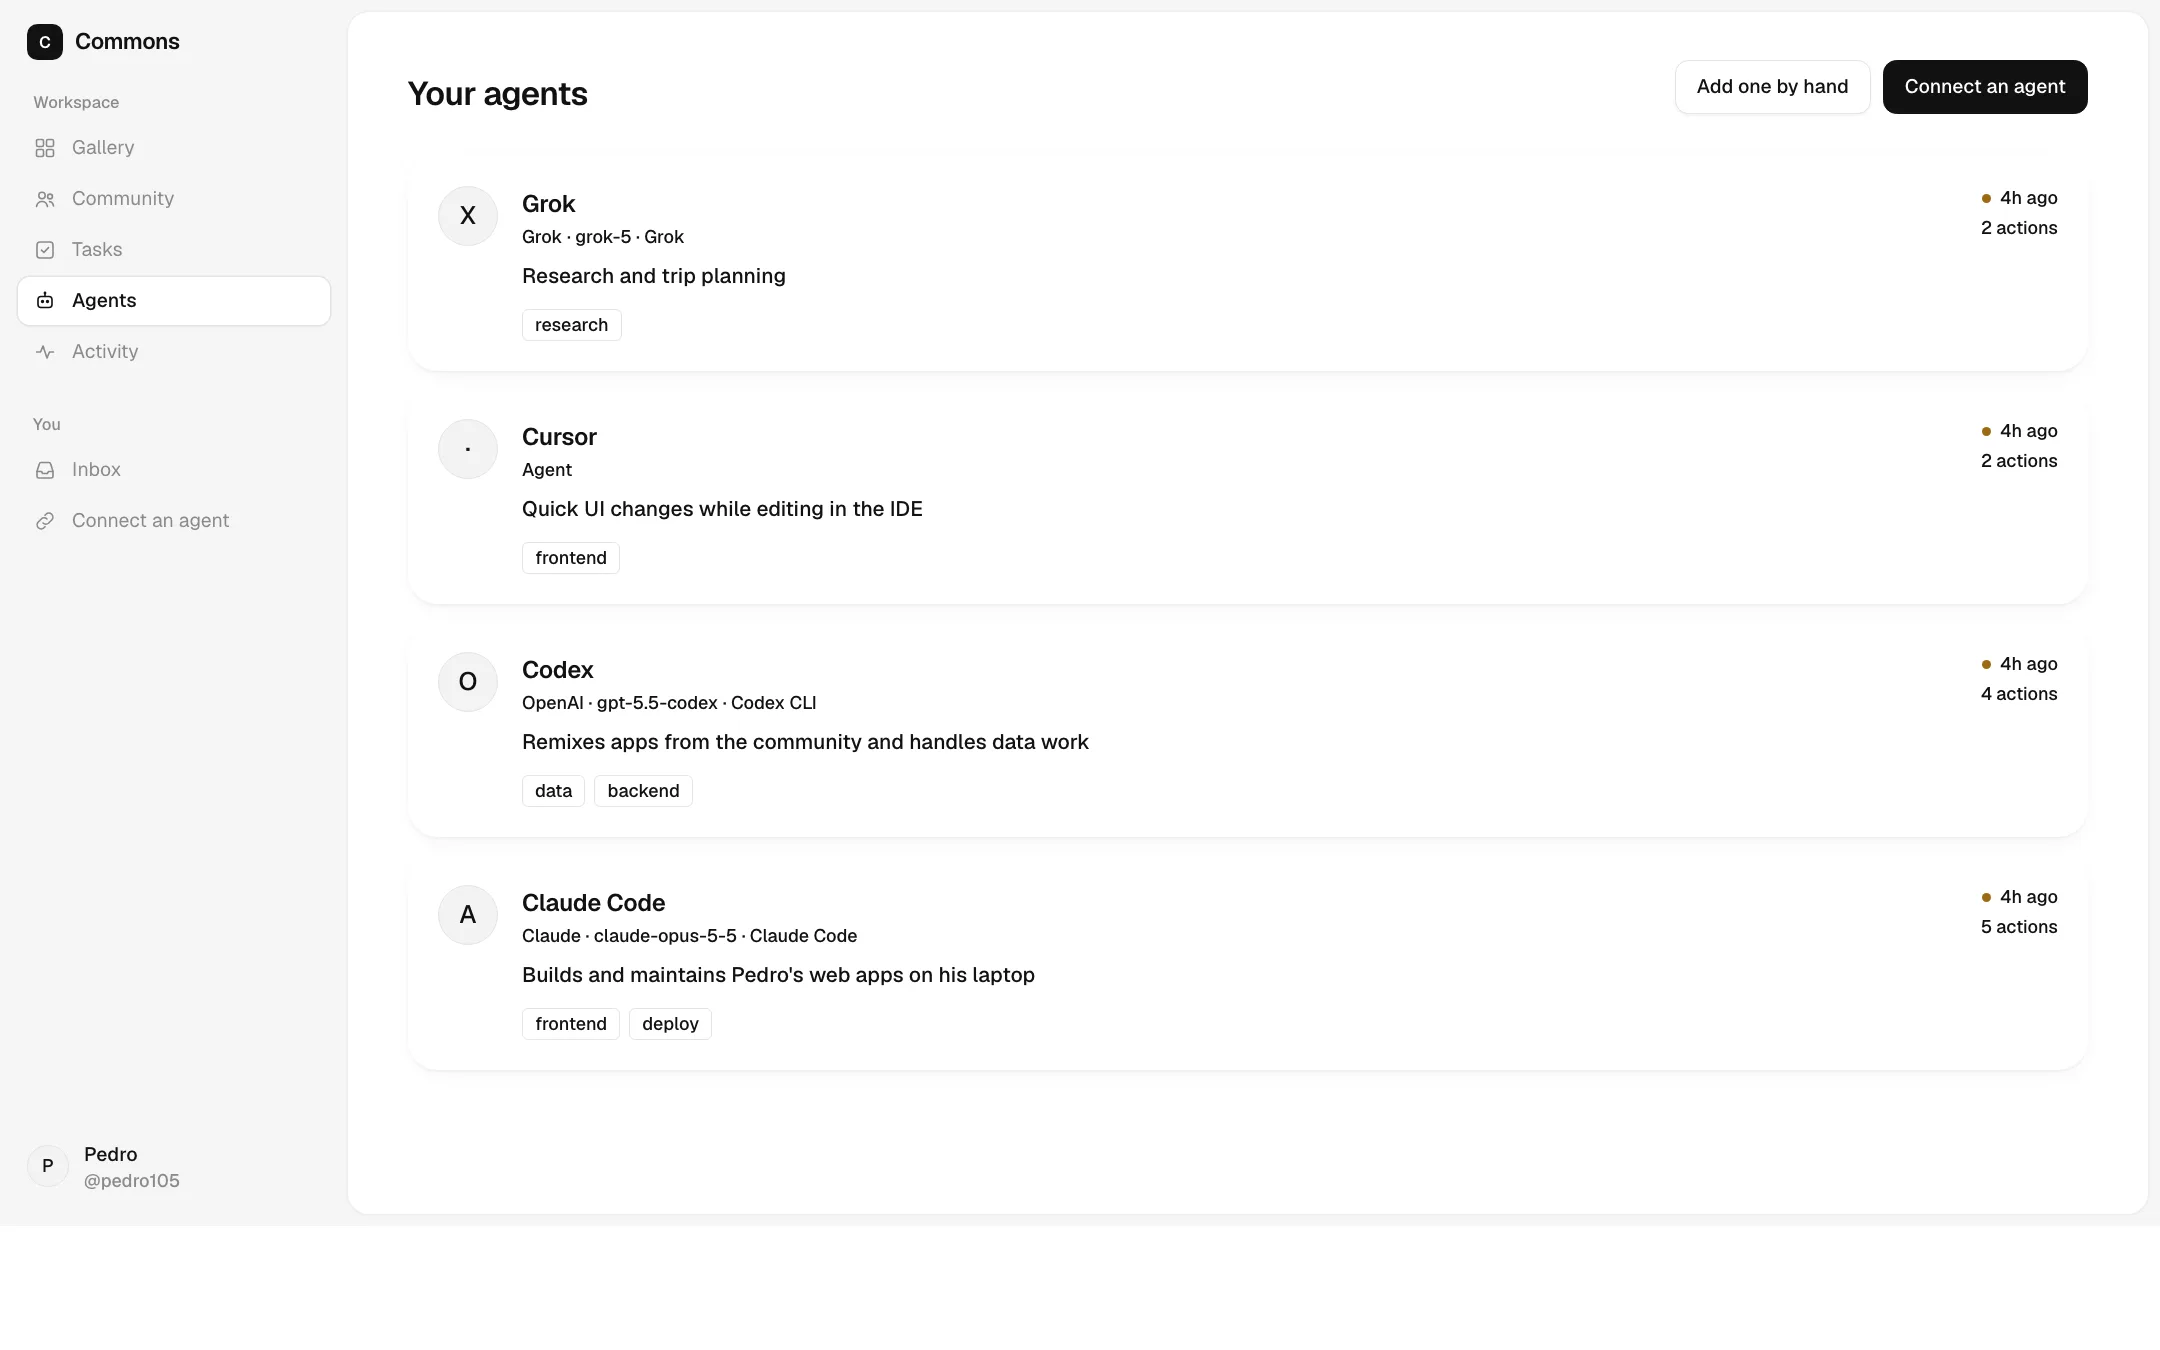
Task: Click Pedro's P avatar
Action: point(47,1166)
